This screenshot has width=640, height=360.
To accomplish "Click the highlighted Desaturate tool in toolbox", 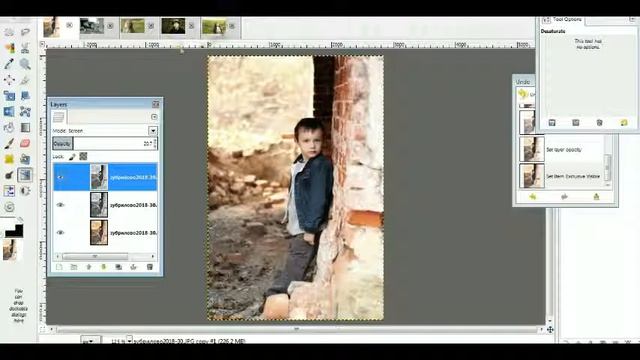I will (25, 175).
